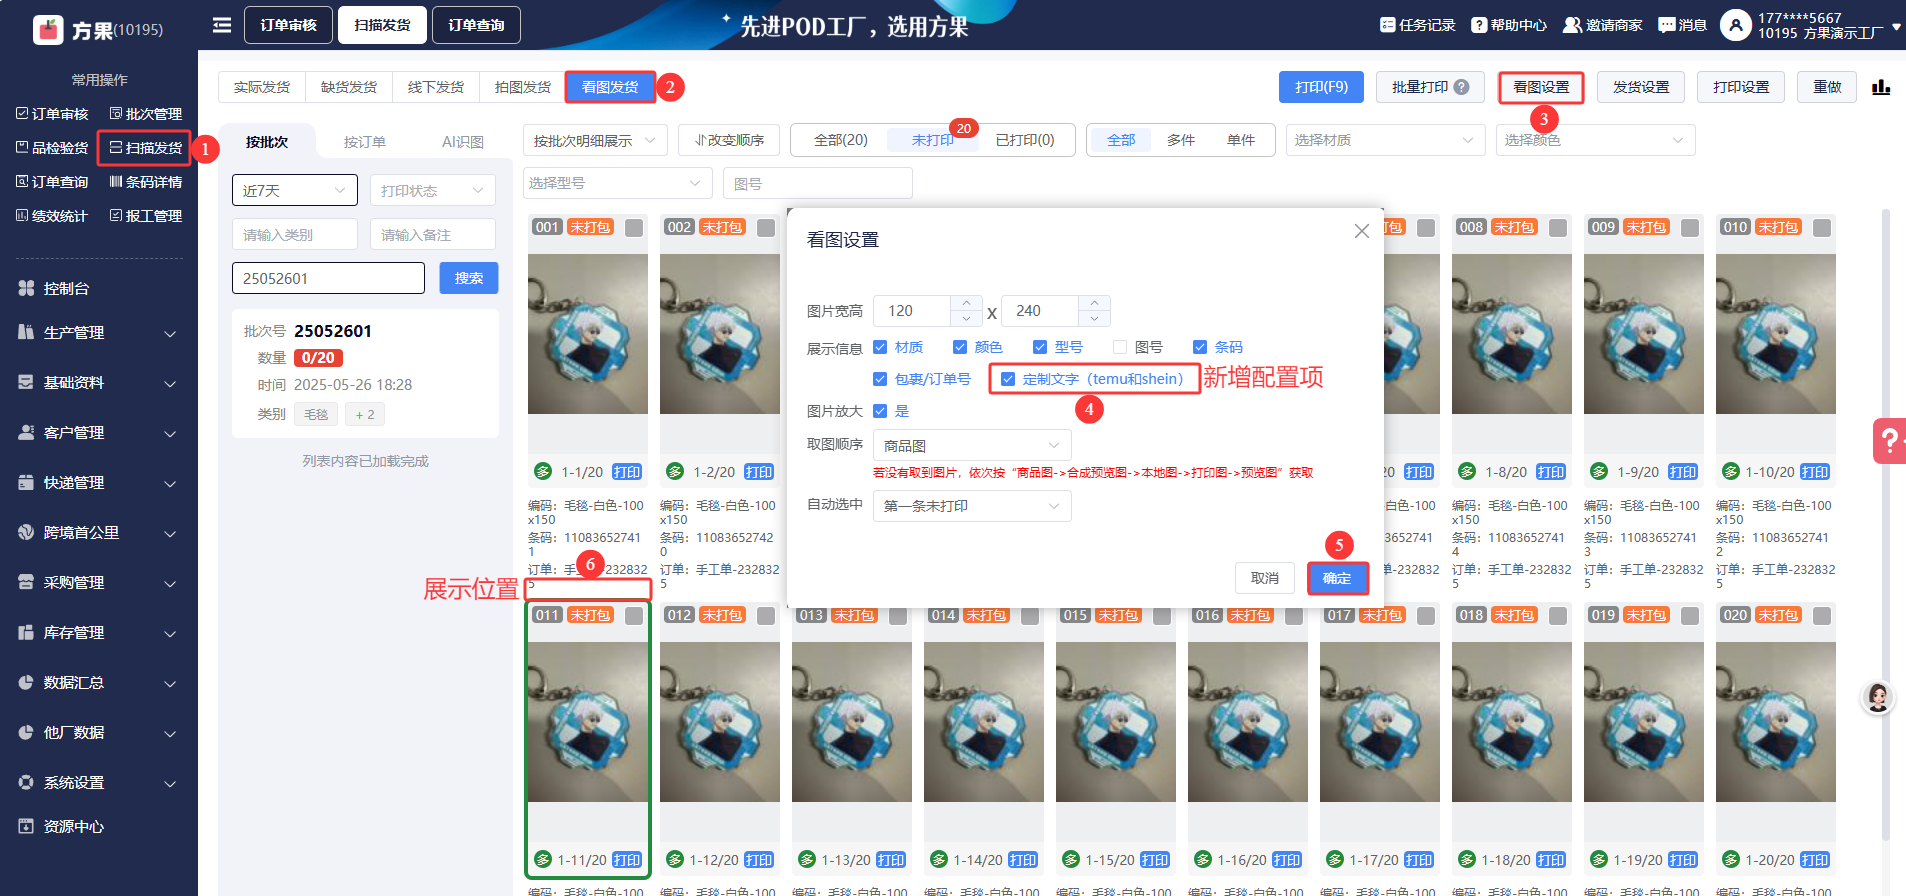
Task: Click the 打印(F9) button
Action: click(1322, 87)
